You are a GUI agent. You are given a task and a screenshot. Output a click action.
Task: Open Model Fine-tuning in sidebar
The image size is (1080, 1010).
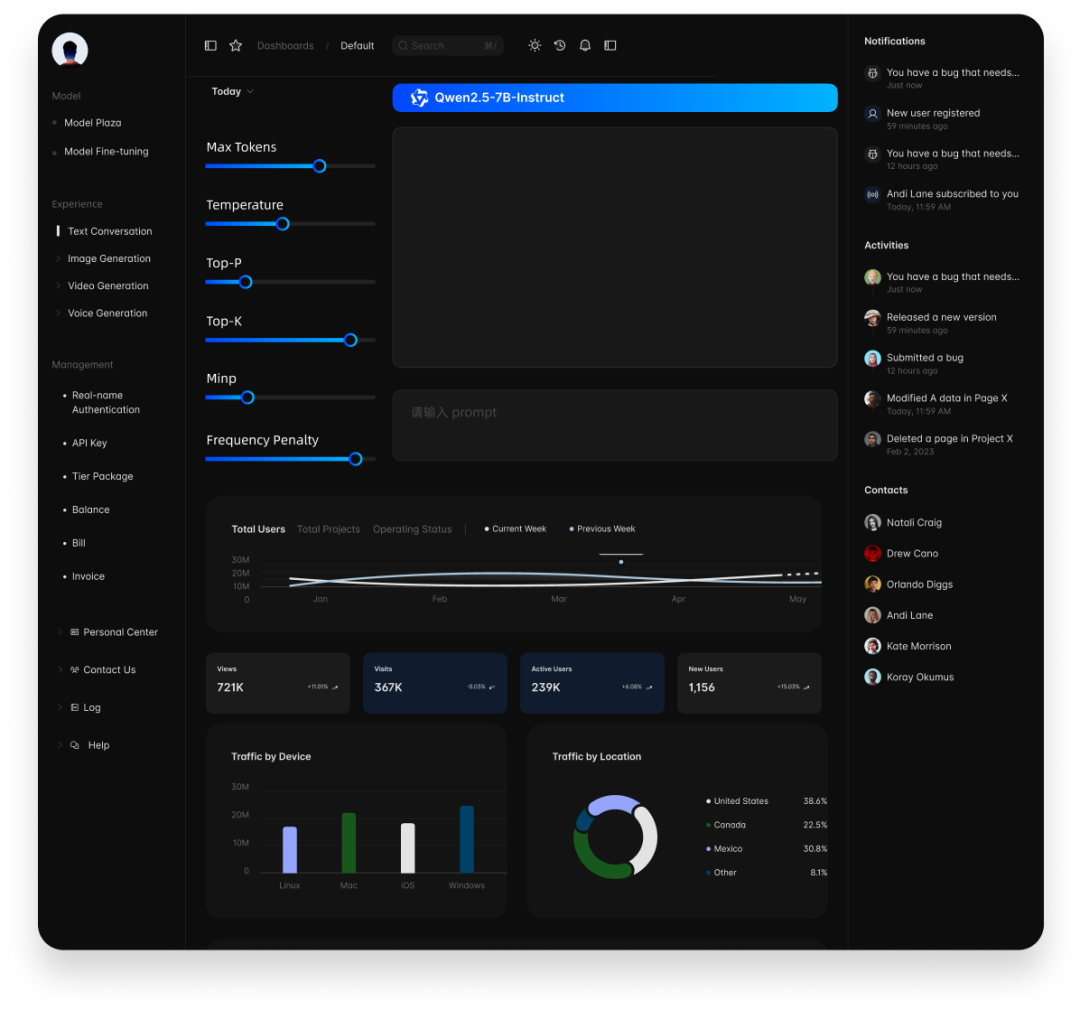[106, 152]
